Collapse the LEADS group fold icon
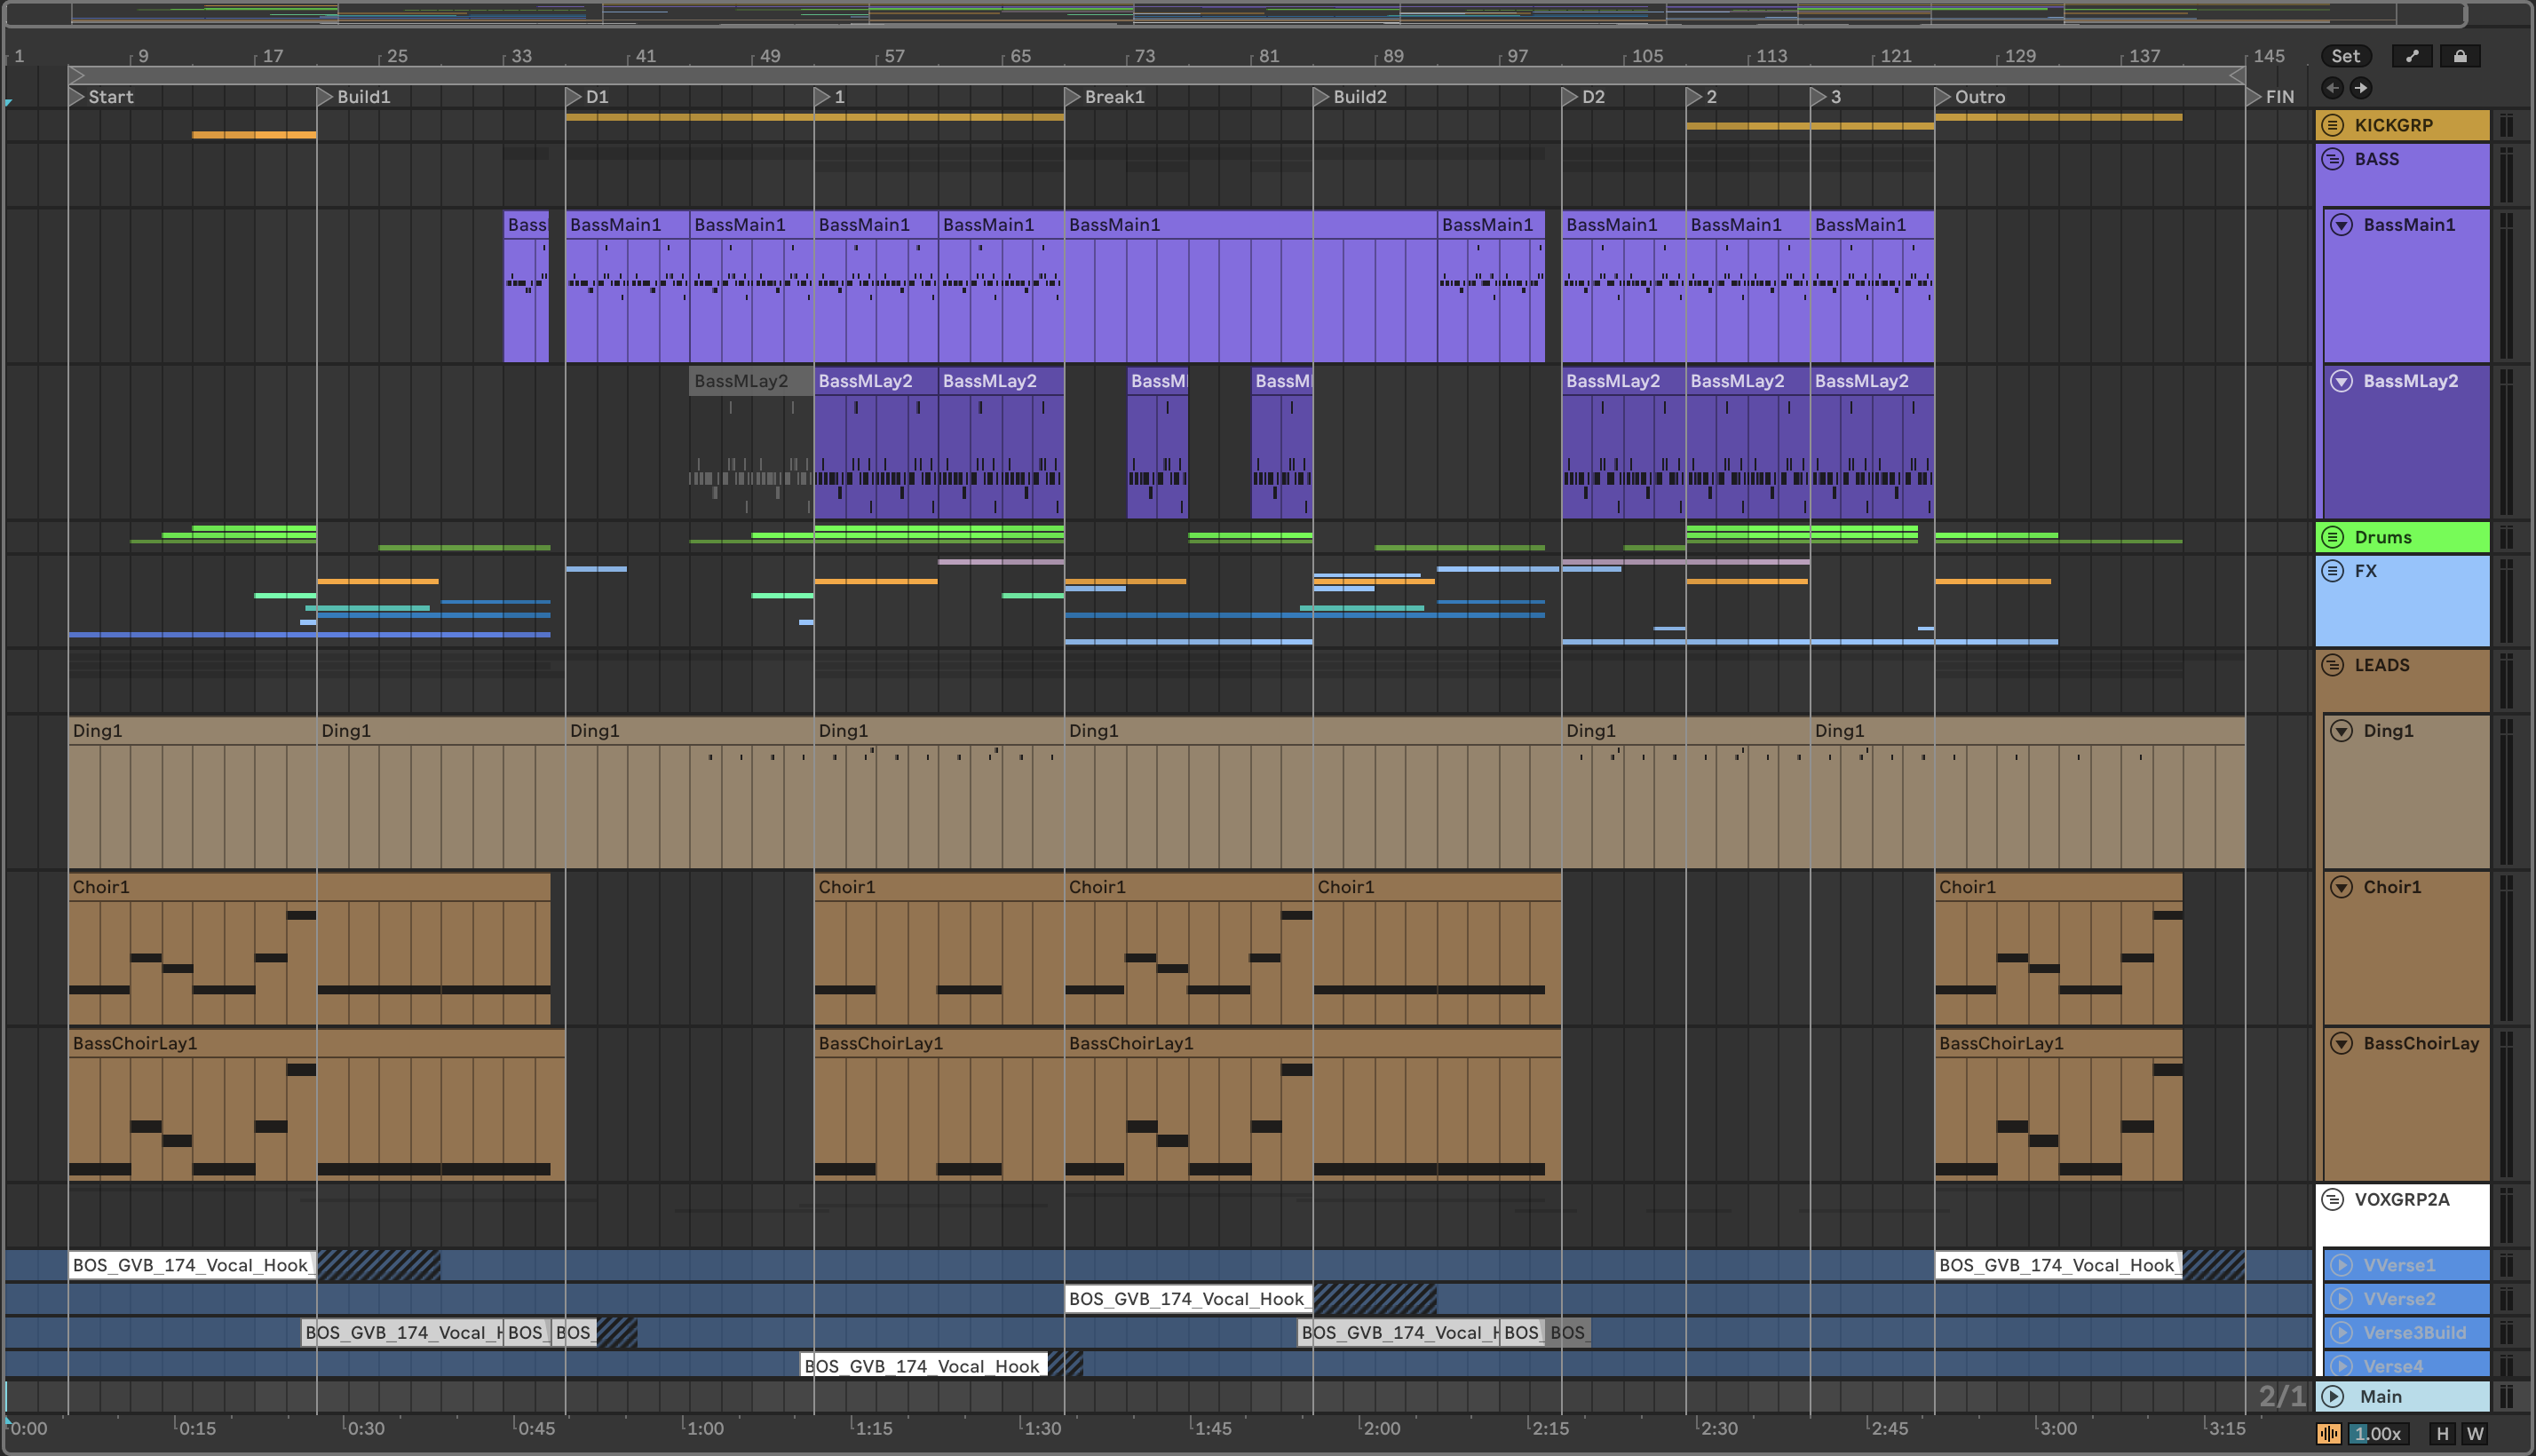The image size is (2536, 1456). coord(2333,665)
